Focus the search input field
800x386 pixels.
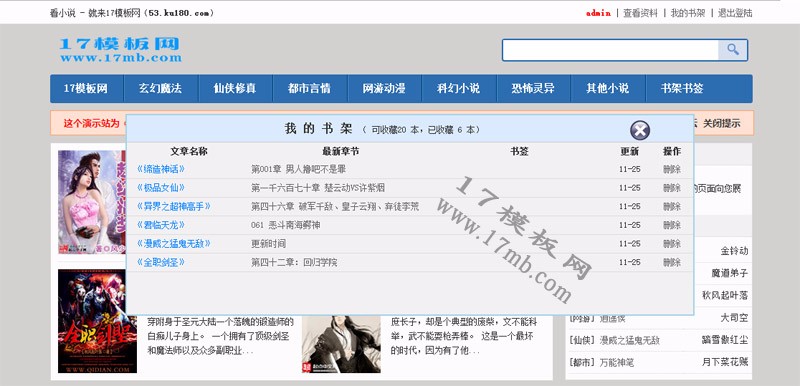click(x=610, y=50)
